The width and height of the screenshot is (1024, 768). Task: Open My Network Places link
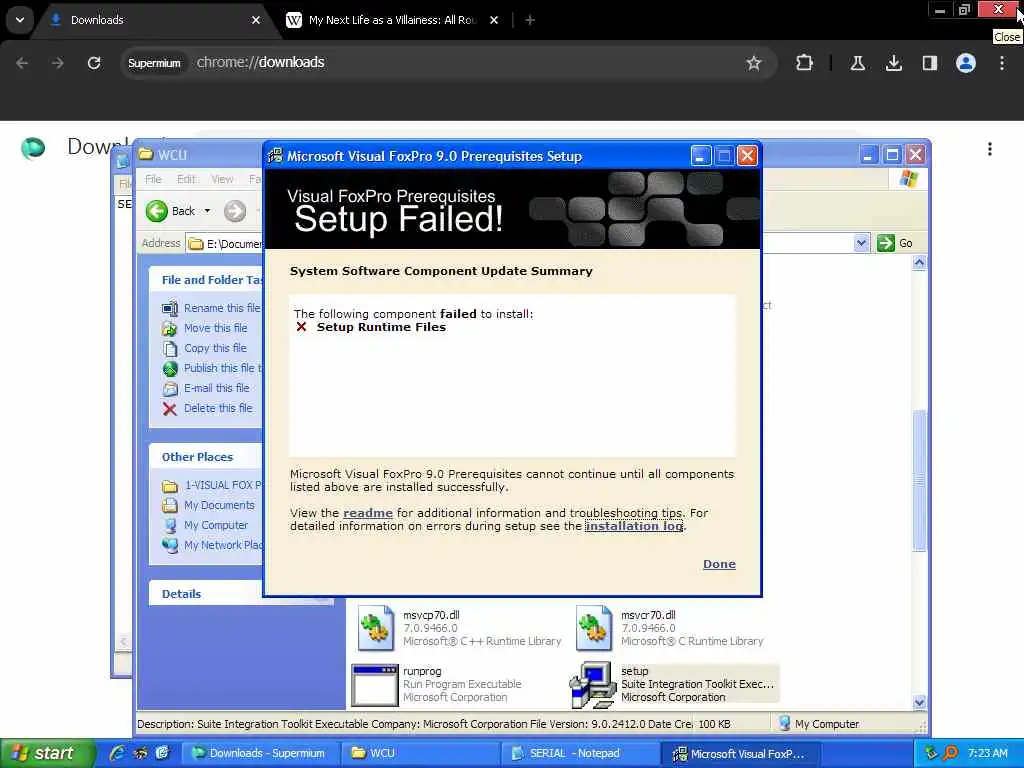[x=223, y=545]
